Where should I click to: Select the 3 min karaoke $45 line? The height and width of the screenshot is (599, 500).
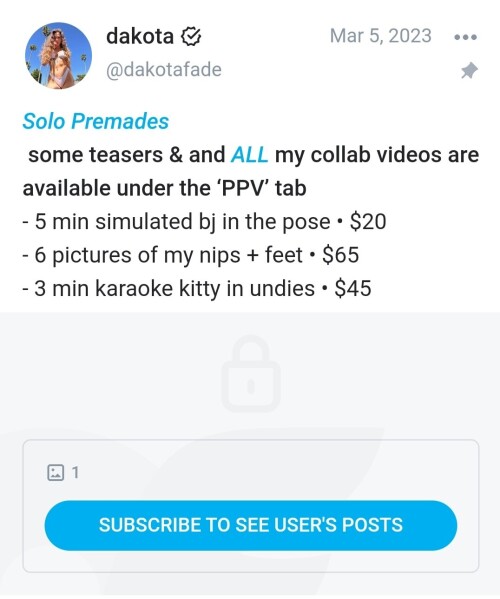point(197,288)
